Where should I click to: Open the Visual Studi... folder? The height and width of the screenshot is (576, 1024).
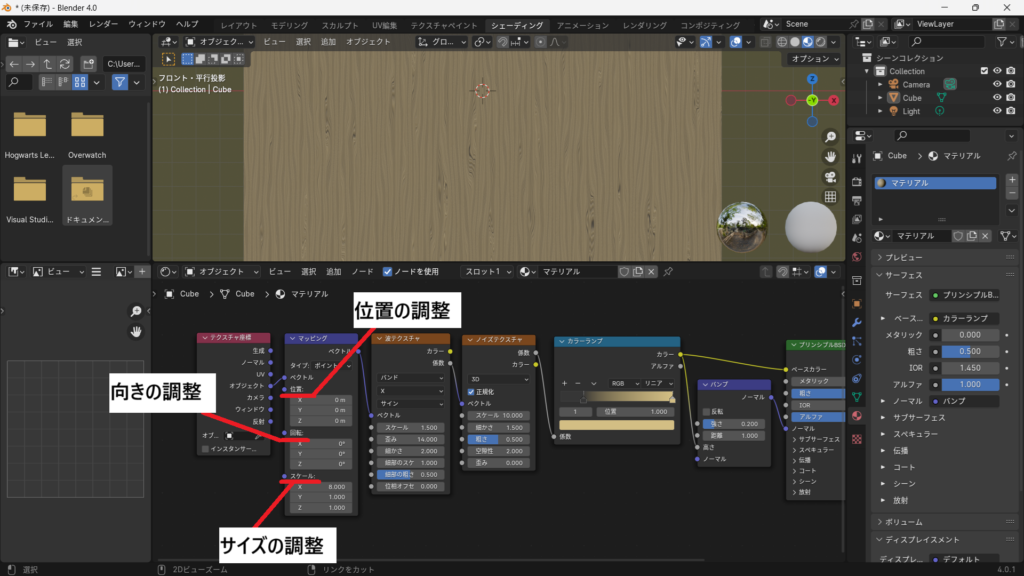click(29, 199)
